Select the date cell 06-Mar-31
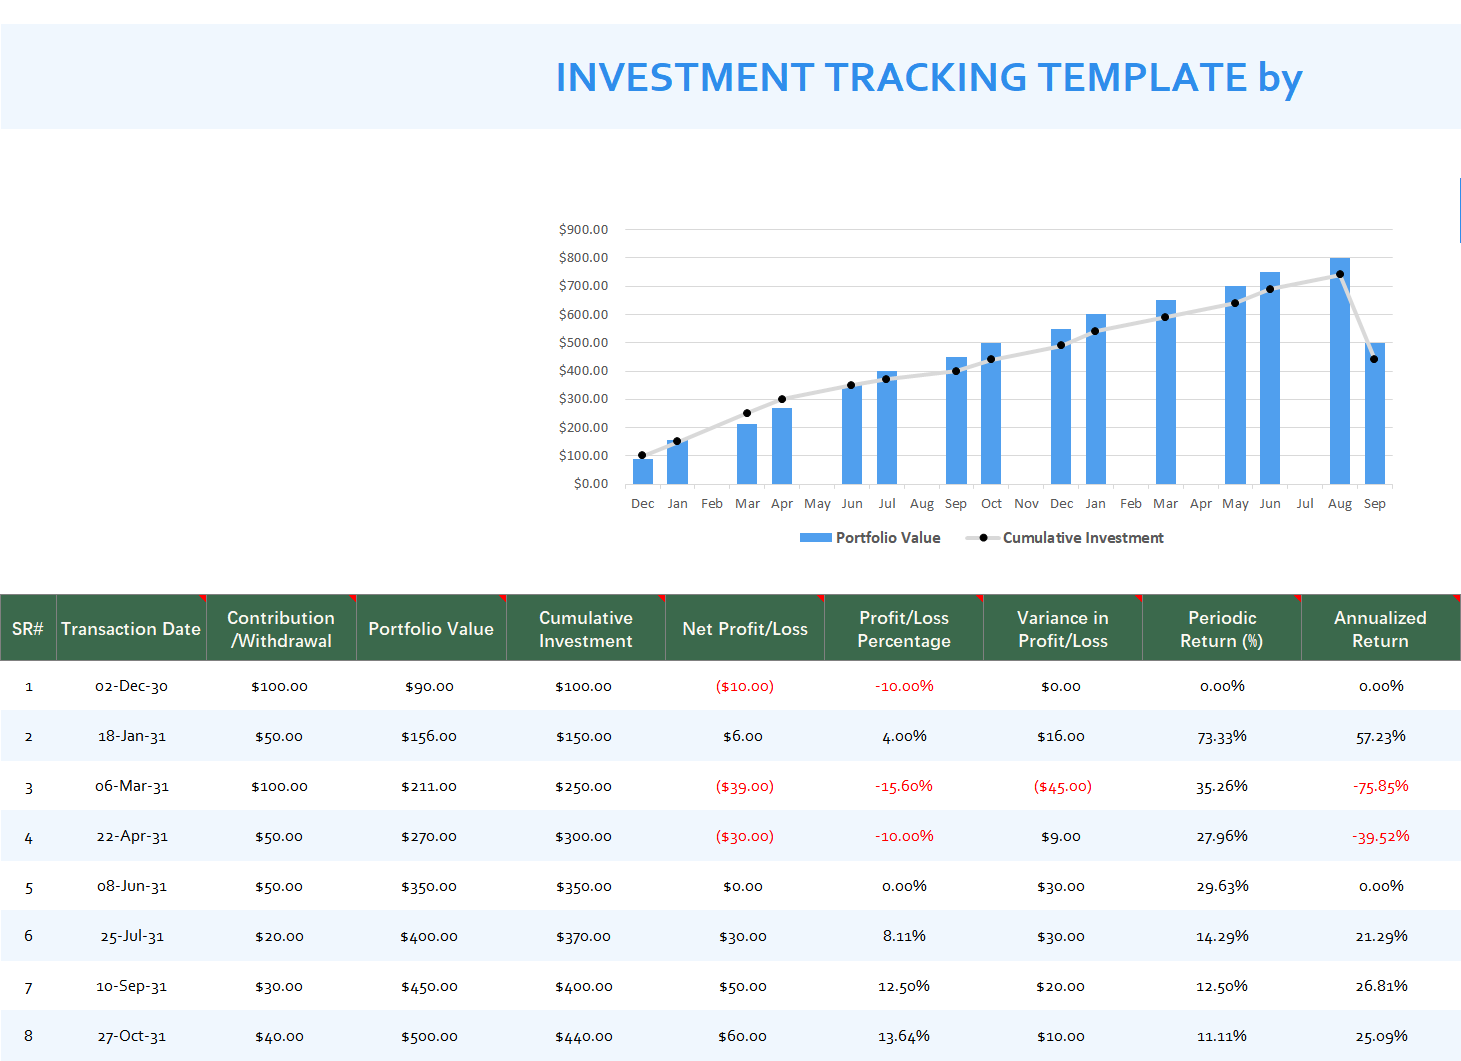 coord(131,786)
